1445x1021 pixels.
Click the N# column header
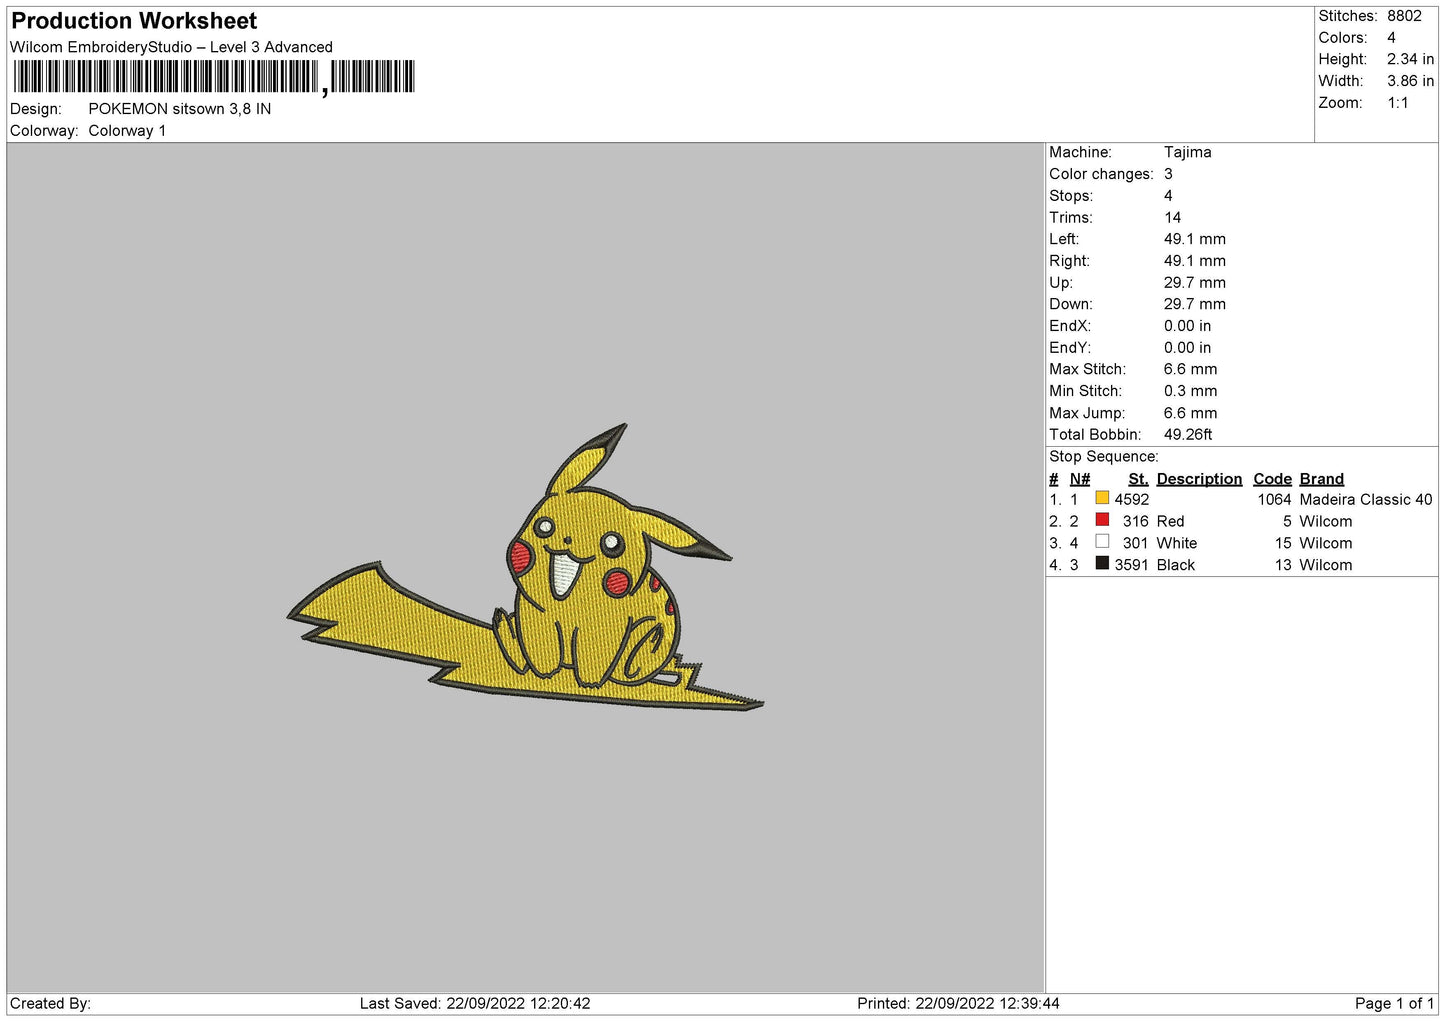tap(1079, 479)
